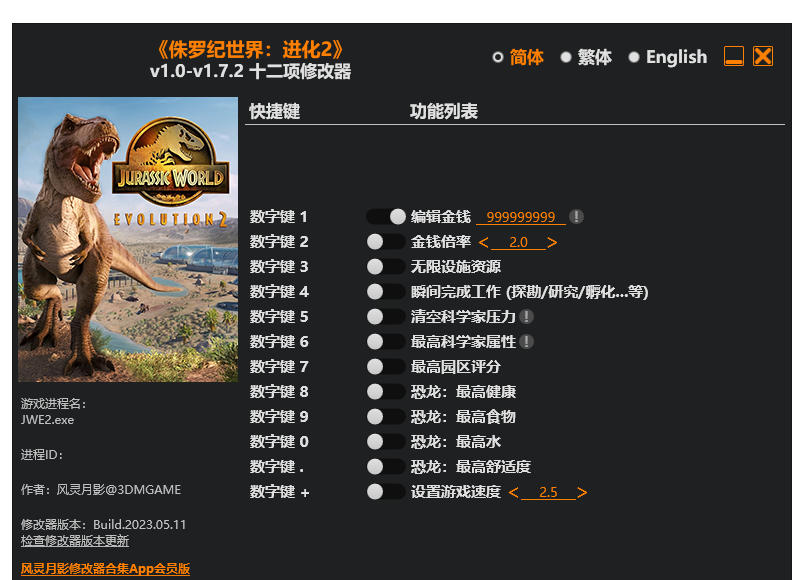Select English language radio button
The image size is (805, 580).
click(634, 57)
